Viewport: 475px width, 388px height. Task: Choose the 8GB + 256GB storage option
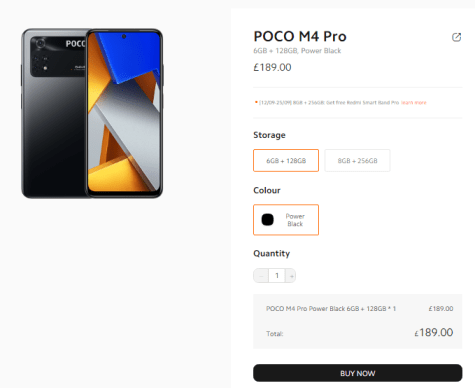click(x=357, y=161)
